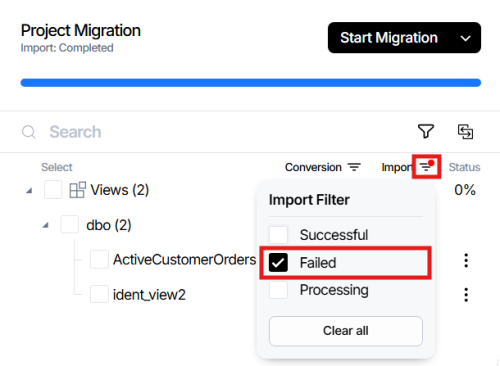The image size is (500, 366).
Task: Select the Views (2) checkbox
Action: point(53,190)
